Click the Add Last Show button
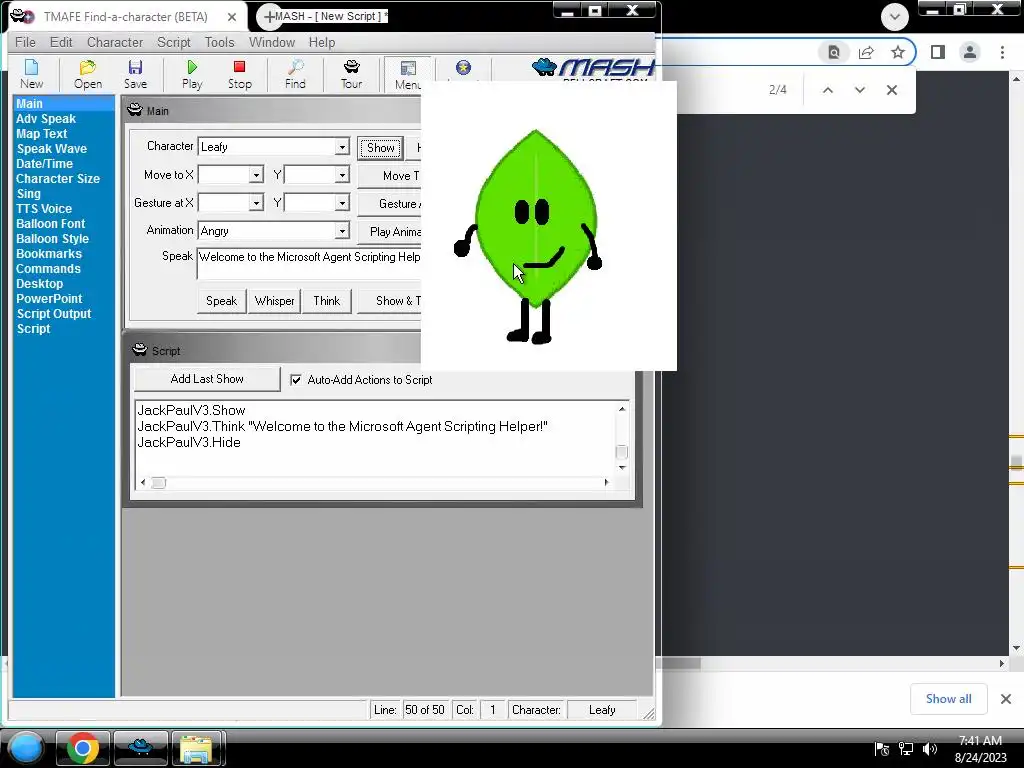This screenshot has width=1024, height=768. 207,379
